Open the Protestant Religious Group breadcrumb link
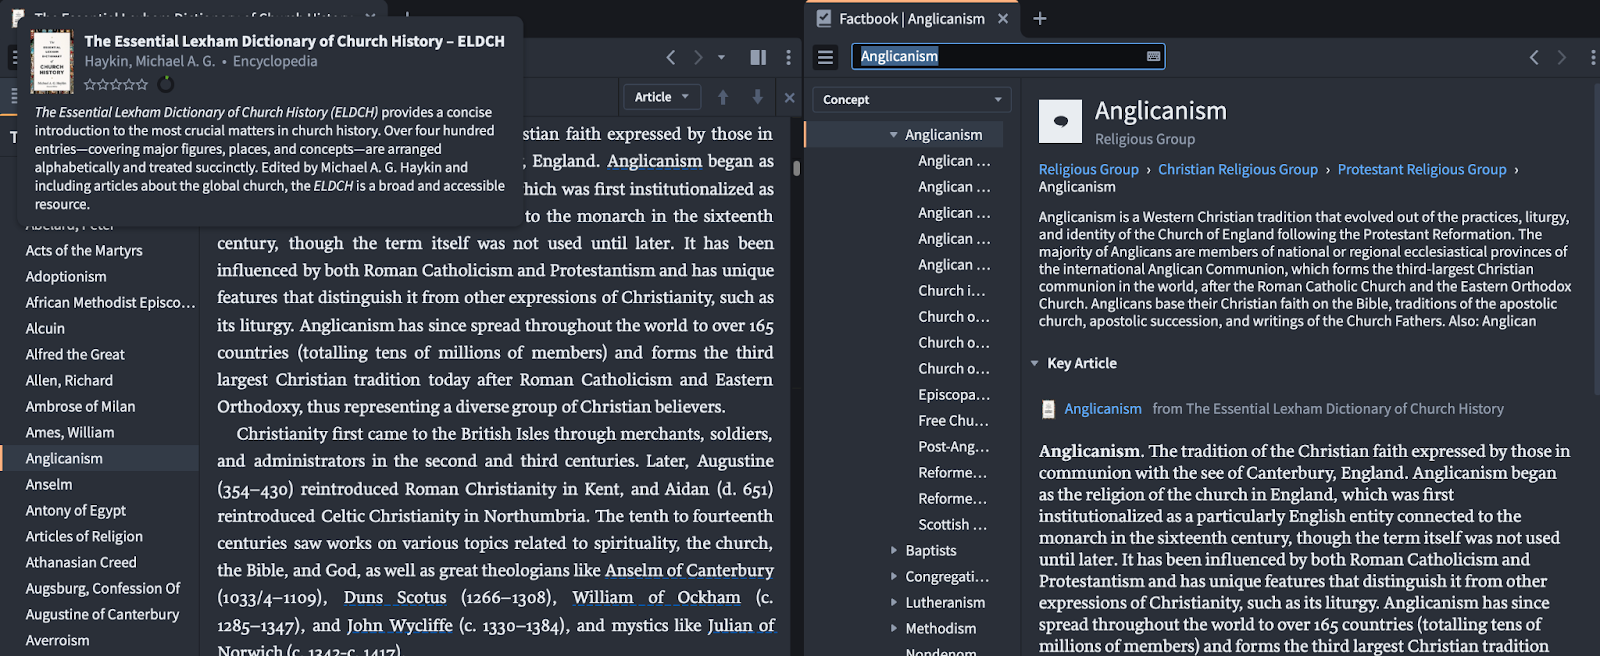 [x=1422, y=169]
